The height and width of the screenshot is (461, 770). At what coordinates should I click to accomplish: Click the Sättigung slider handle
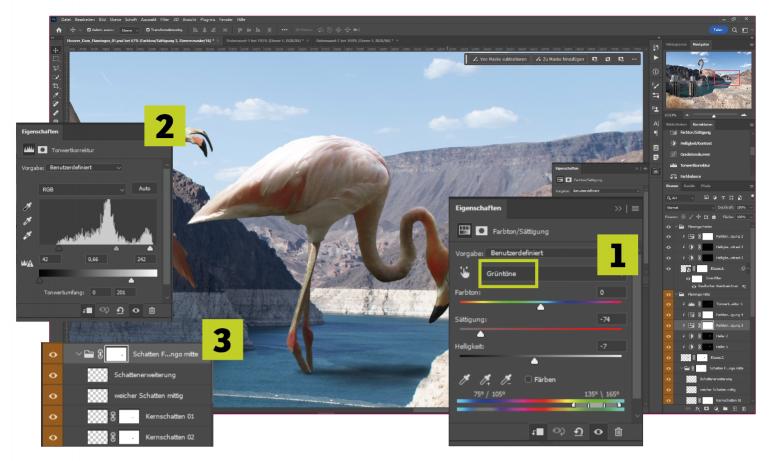tap(481, 334)
